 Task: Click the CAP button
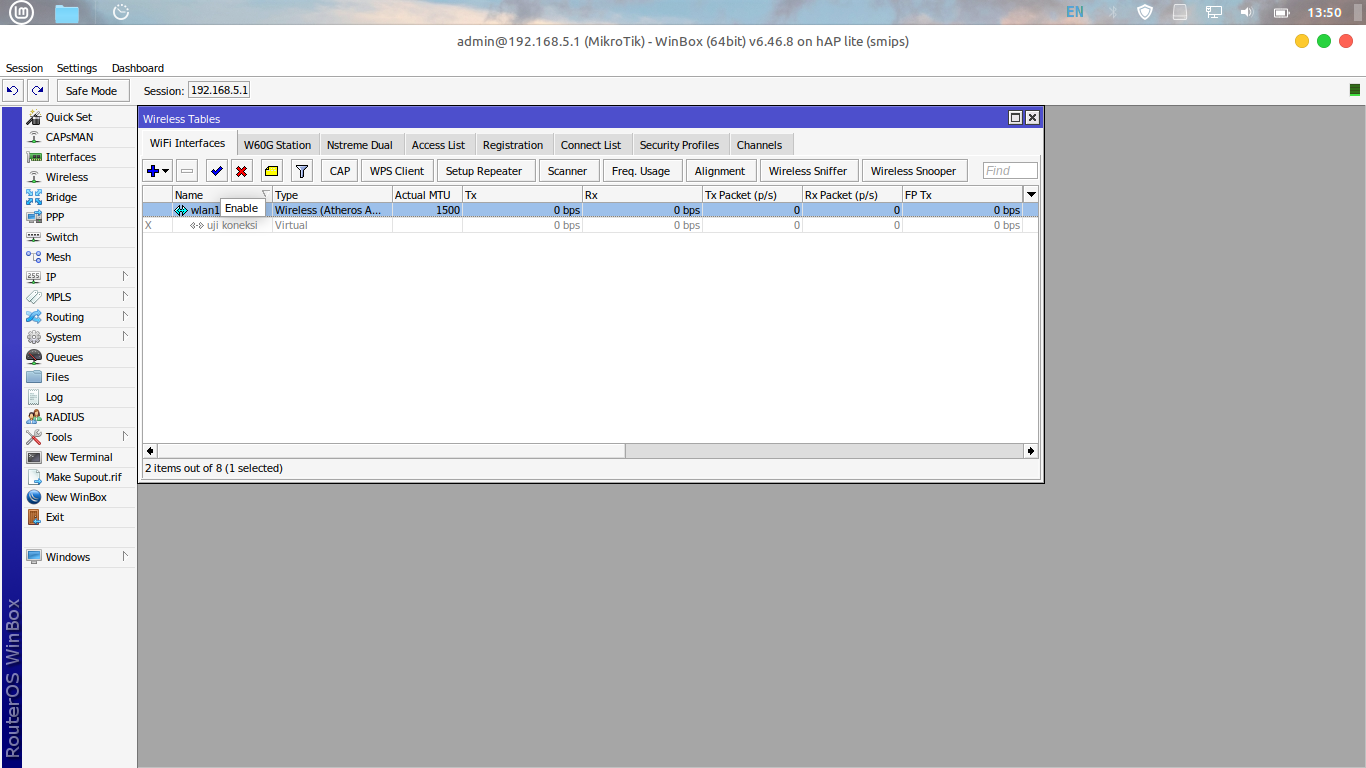[340, 171]
